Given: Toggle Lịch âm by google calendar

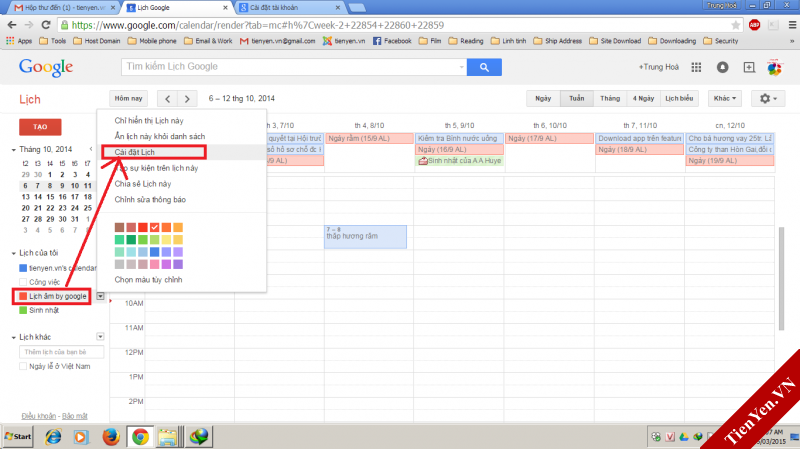Looking at the screenshot, I should [23, 296].
